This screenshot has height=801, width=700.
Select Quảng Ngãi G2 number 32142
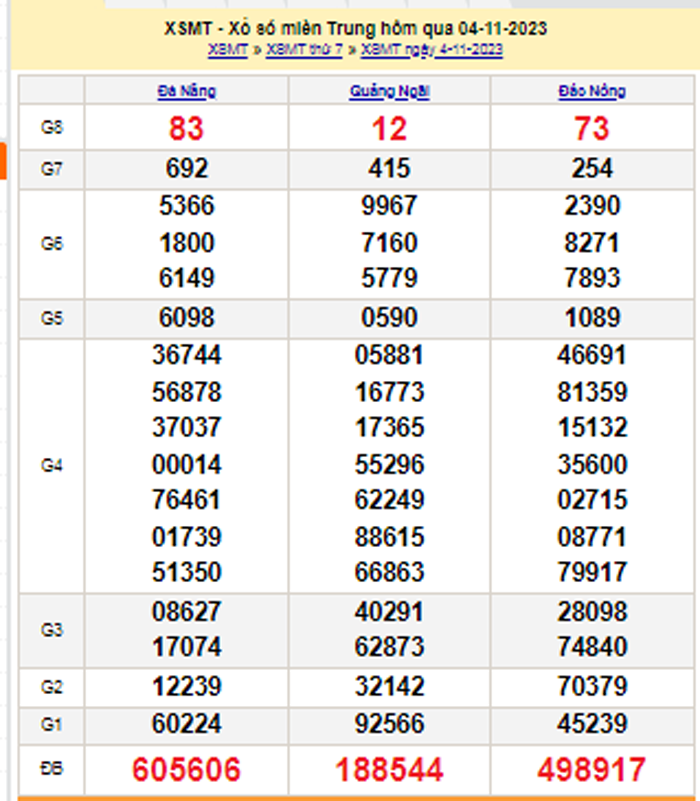(389, 687)
